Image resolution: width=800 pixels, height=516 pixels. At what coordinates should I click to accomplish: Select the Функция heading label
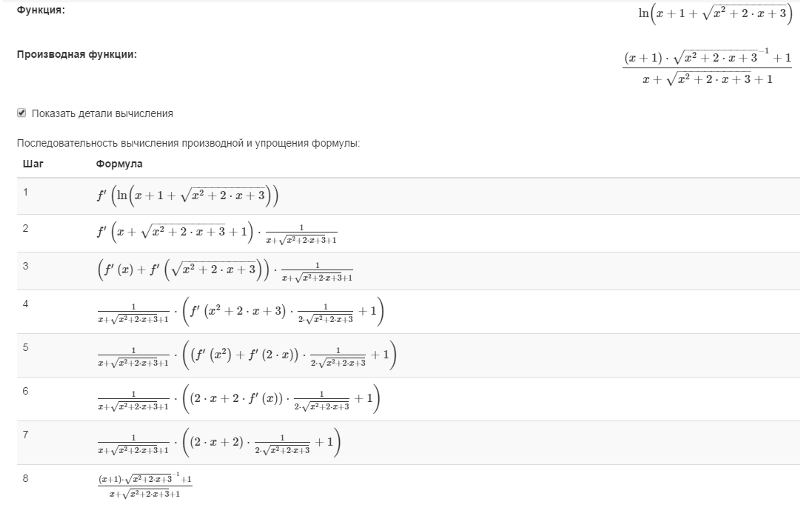pyautogui.click(x=41, y=10)
